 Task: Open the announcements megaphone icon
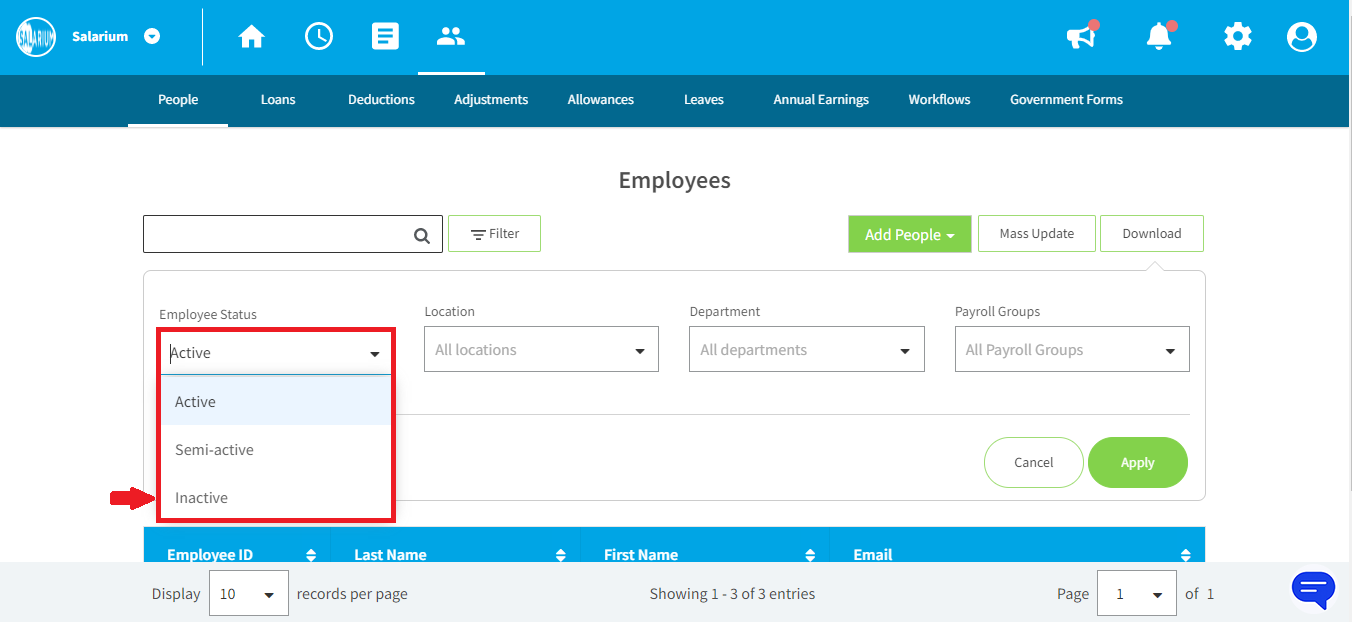pyautogui.click(x=1080, y=37)
